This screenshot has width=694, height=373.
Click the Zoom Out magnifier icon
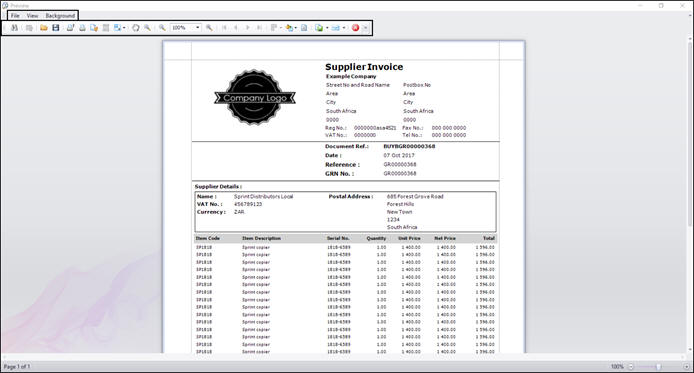(x=162, y=27)
